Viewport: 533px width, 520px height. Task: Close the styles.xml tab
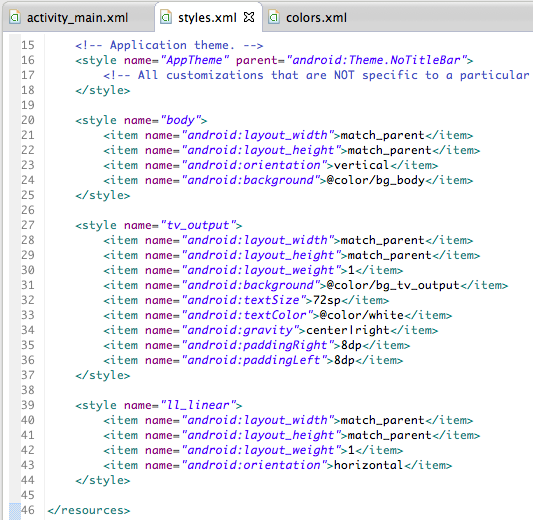pyautogui.click(x=249, y=17)
